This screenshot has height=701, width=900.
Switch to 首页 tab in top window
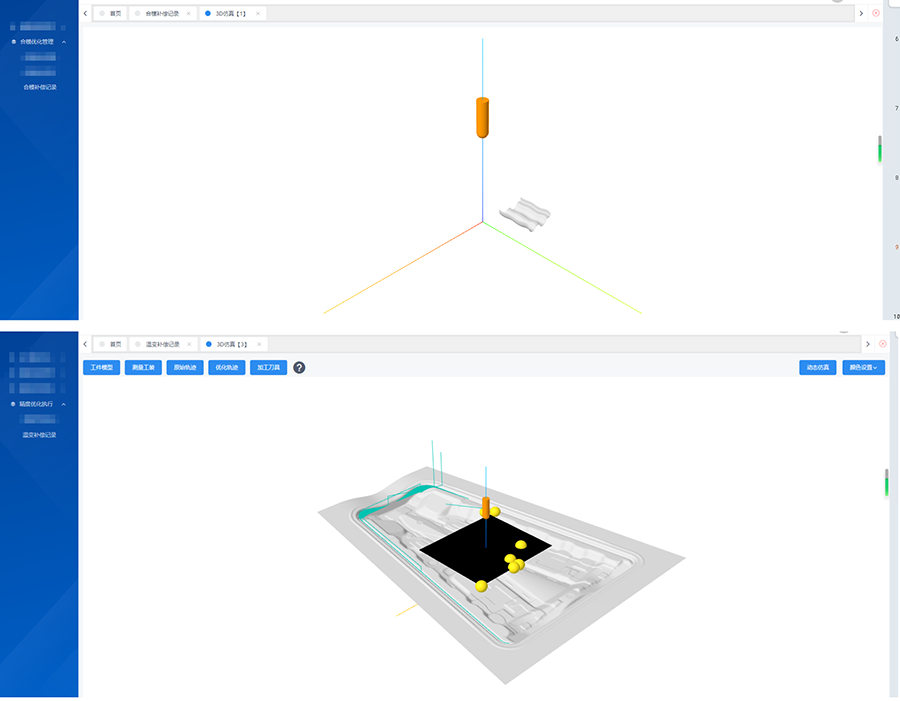click(110, 13)
